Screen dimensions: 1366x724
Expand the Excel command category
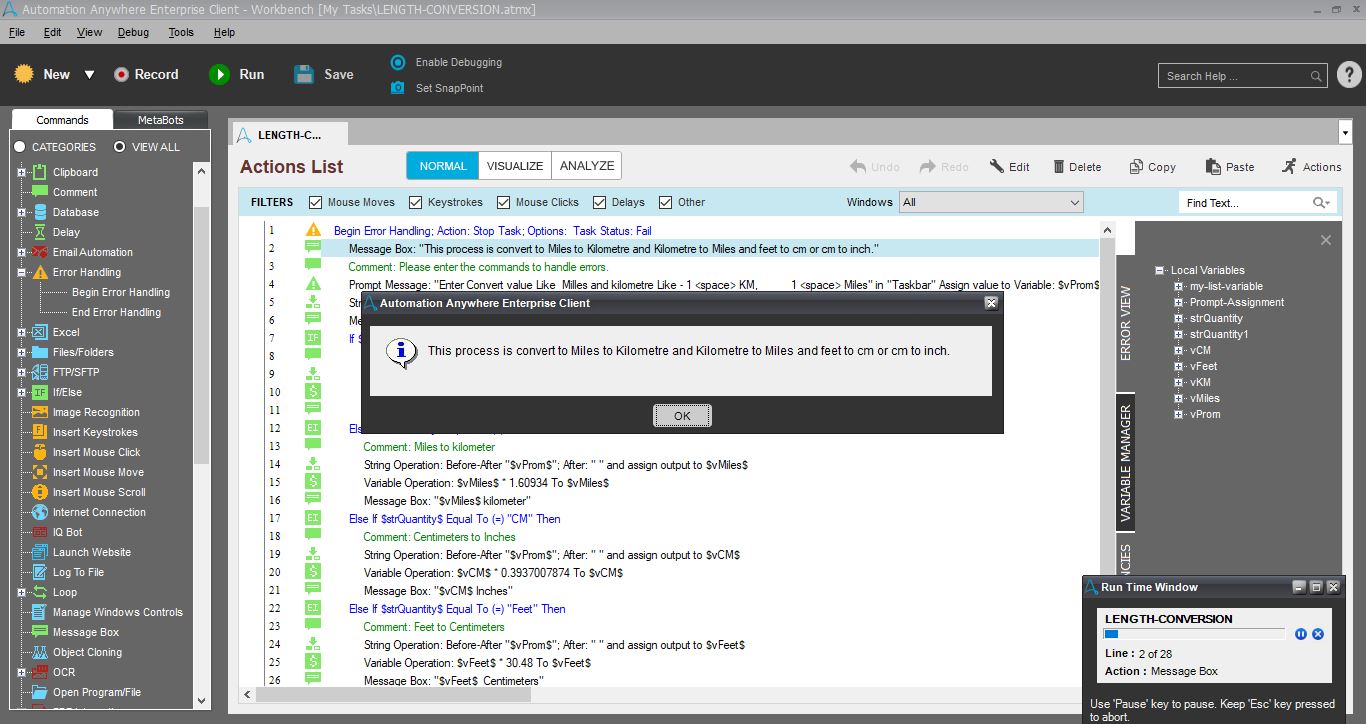22,332
